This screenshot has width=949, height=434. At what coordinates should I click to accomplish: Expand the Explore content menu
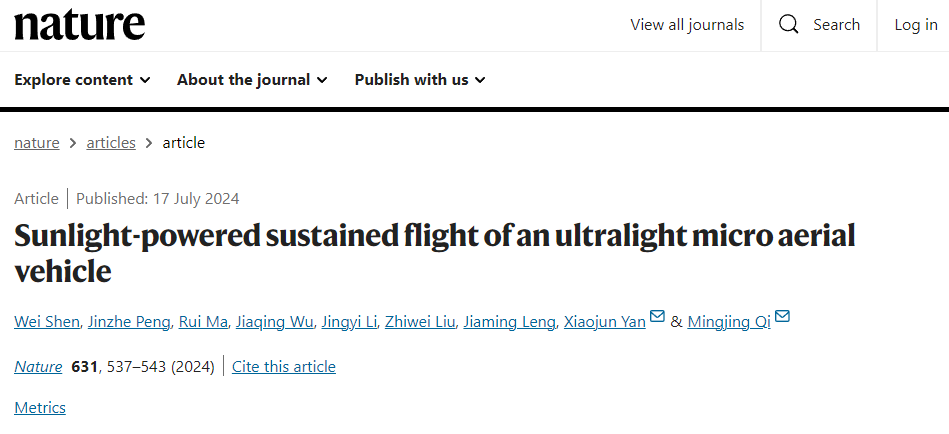(82, 80)
